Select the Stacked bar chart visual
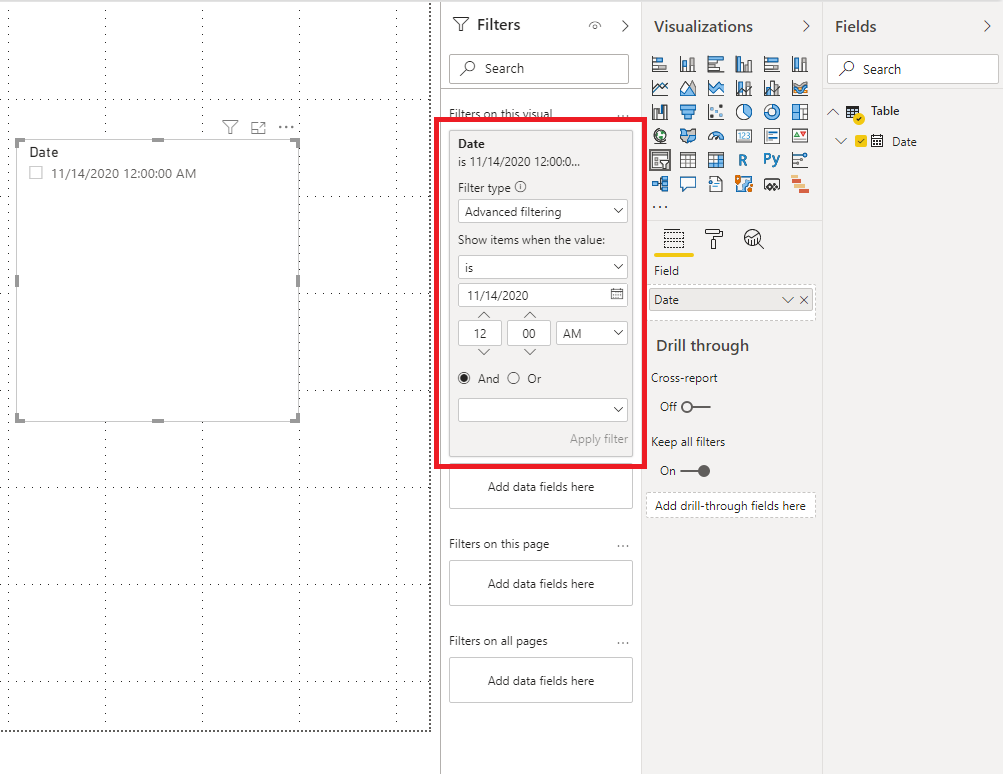This screenshot has width=1003, height=774. (659, 64)
